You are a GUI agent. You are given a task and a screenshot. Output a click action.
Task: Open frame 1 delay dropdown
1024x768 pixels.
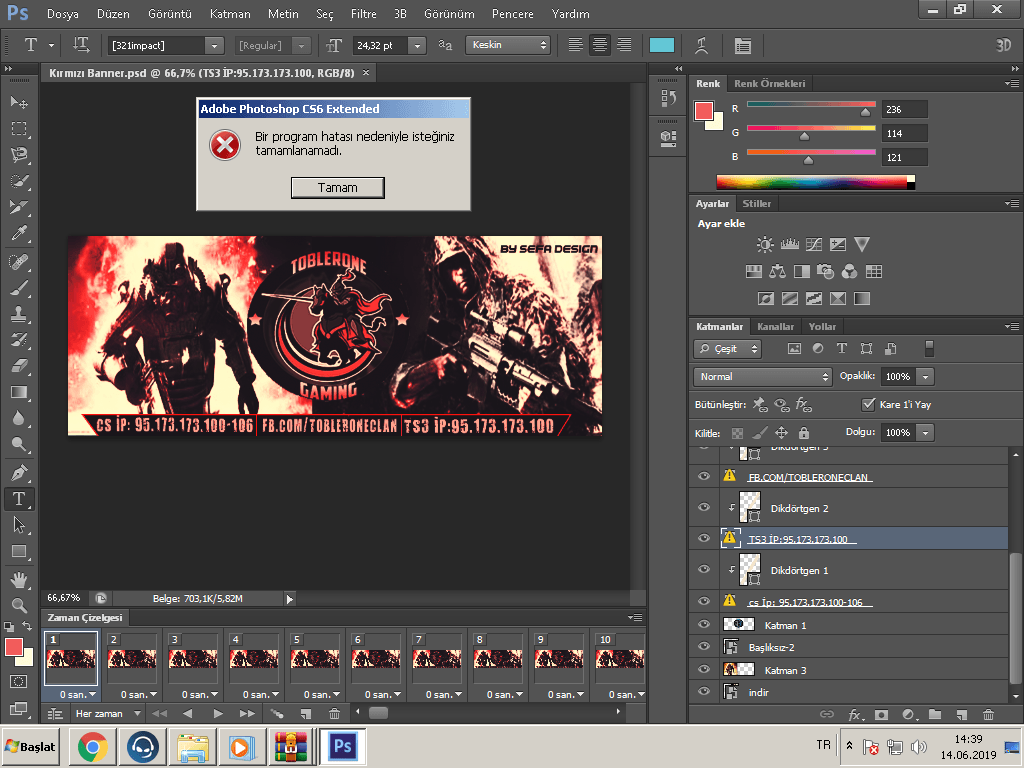93,695
